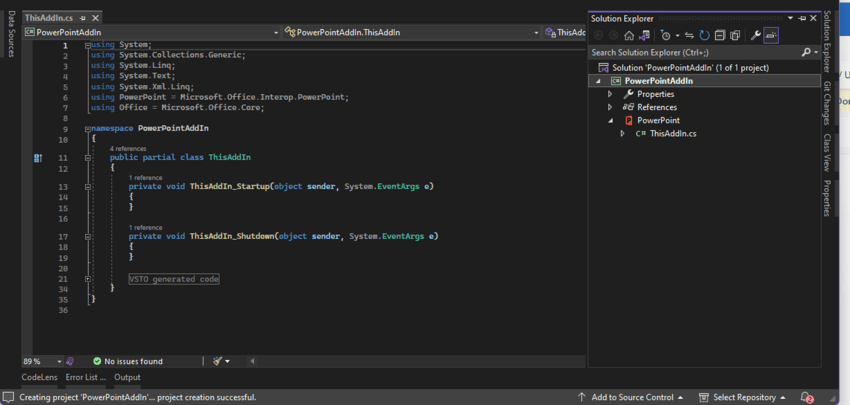Expand the References node in Solution Explorer

tap(610, 107)
